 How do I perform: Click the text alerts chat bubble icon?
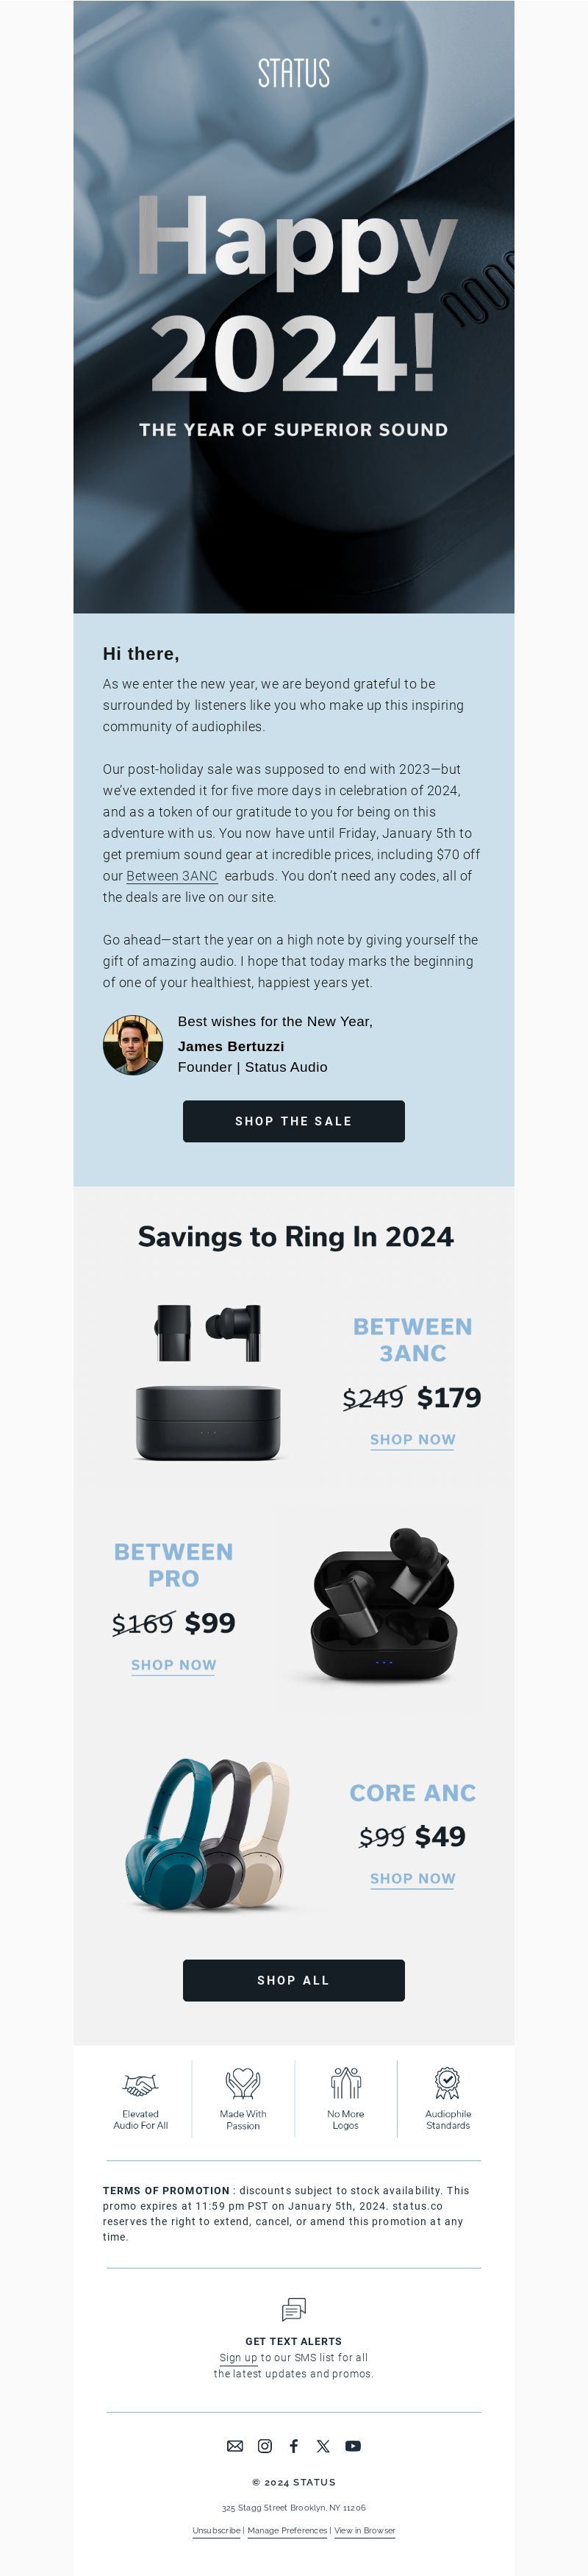[294, 2310]
